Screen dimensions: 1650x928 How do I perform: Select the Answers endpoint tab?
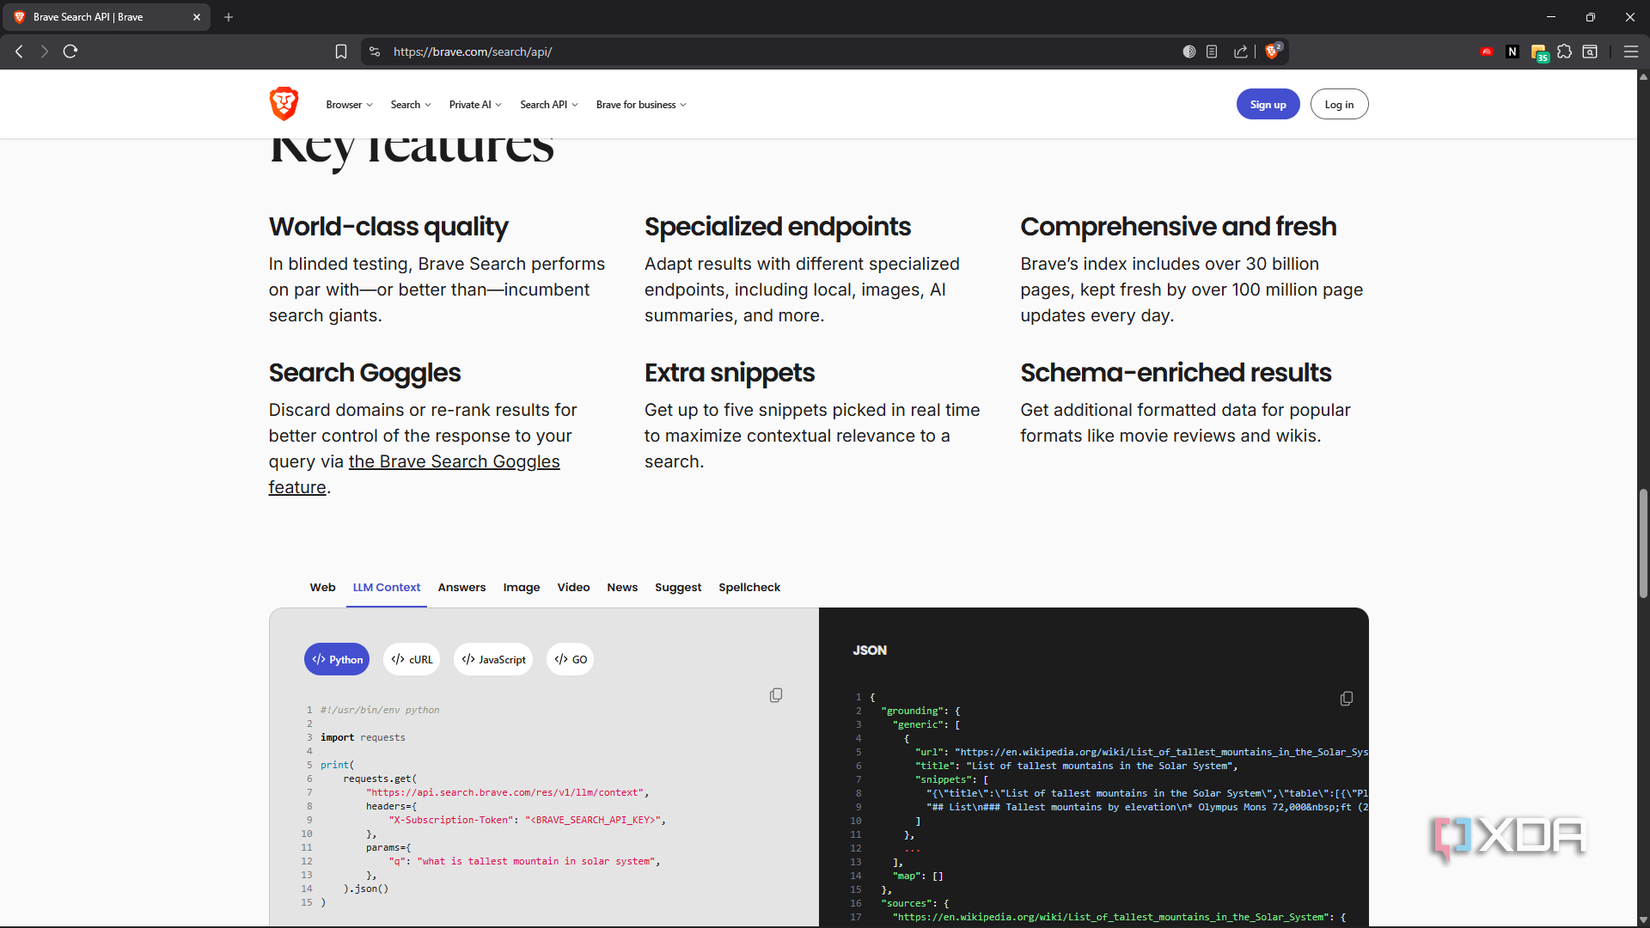point(461,587)
